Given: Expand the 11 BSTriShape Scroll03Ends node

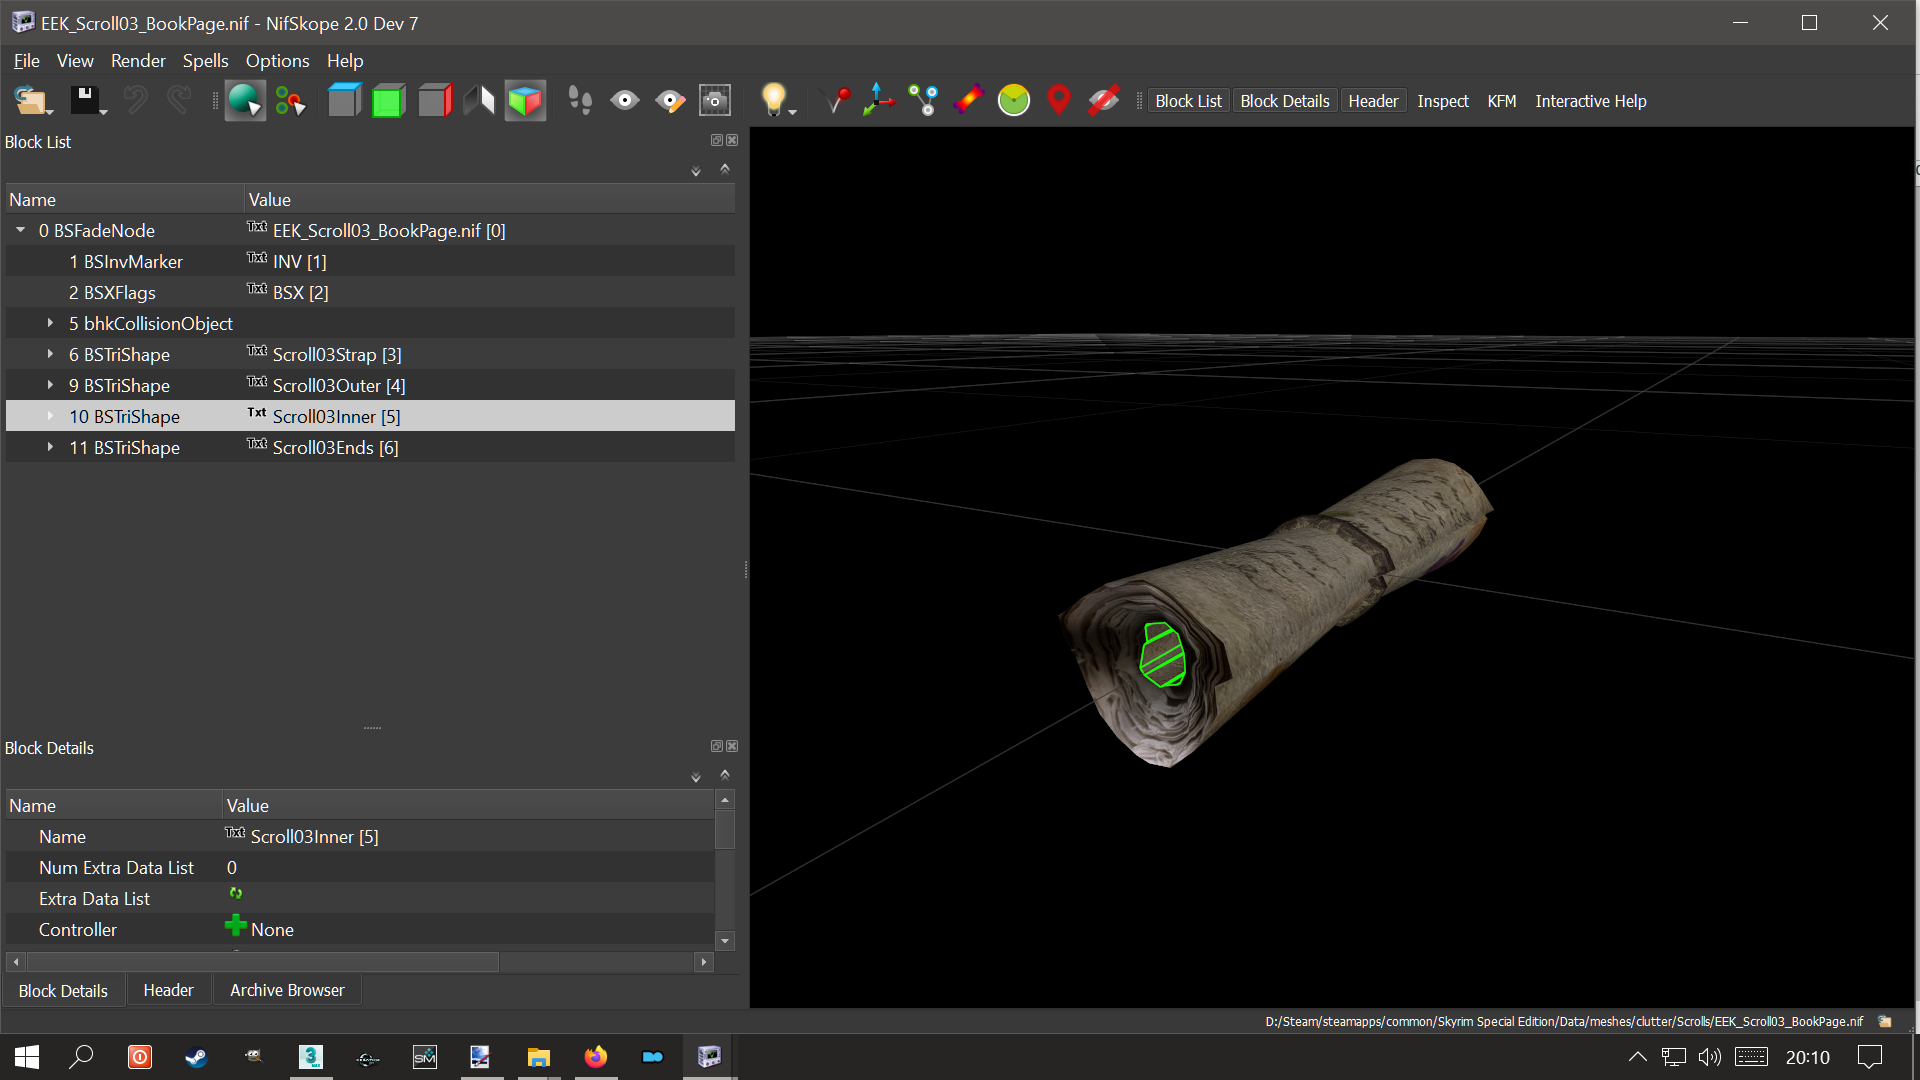Looking at the screenshot, I should tap(50, 447).
